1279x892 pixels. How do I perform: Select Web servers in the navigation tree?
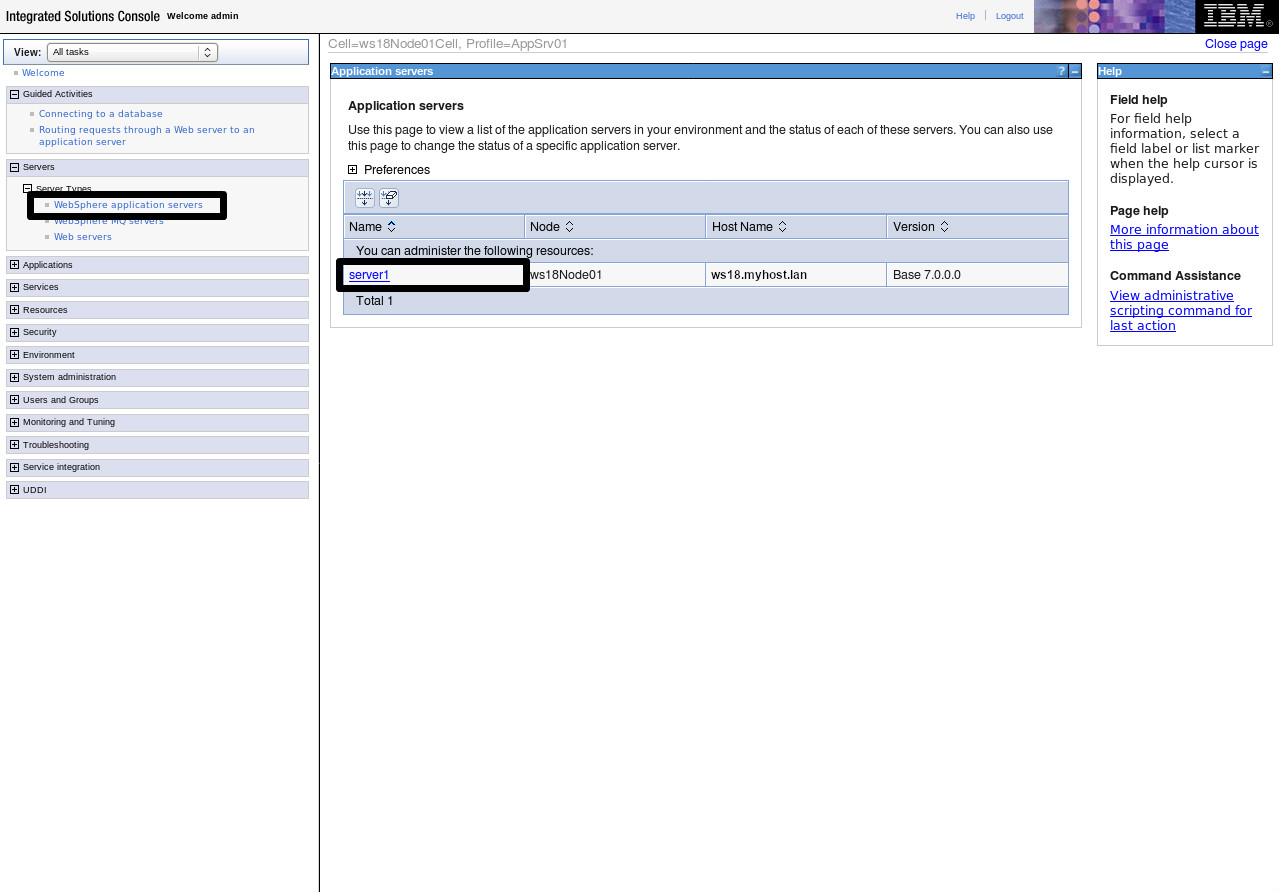coord(83,237)
